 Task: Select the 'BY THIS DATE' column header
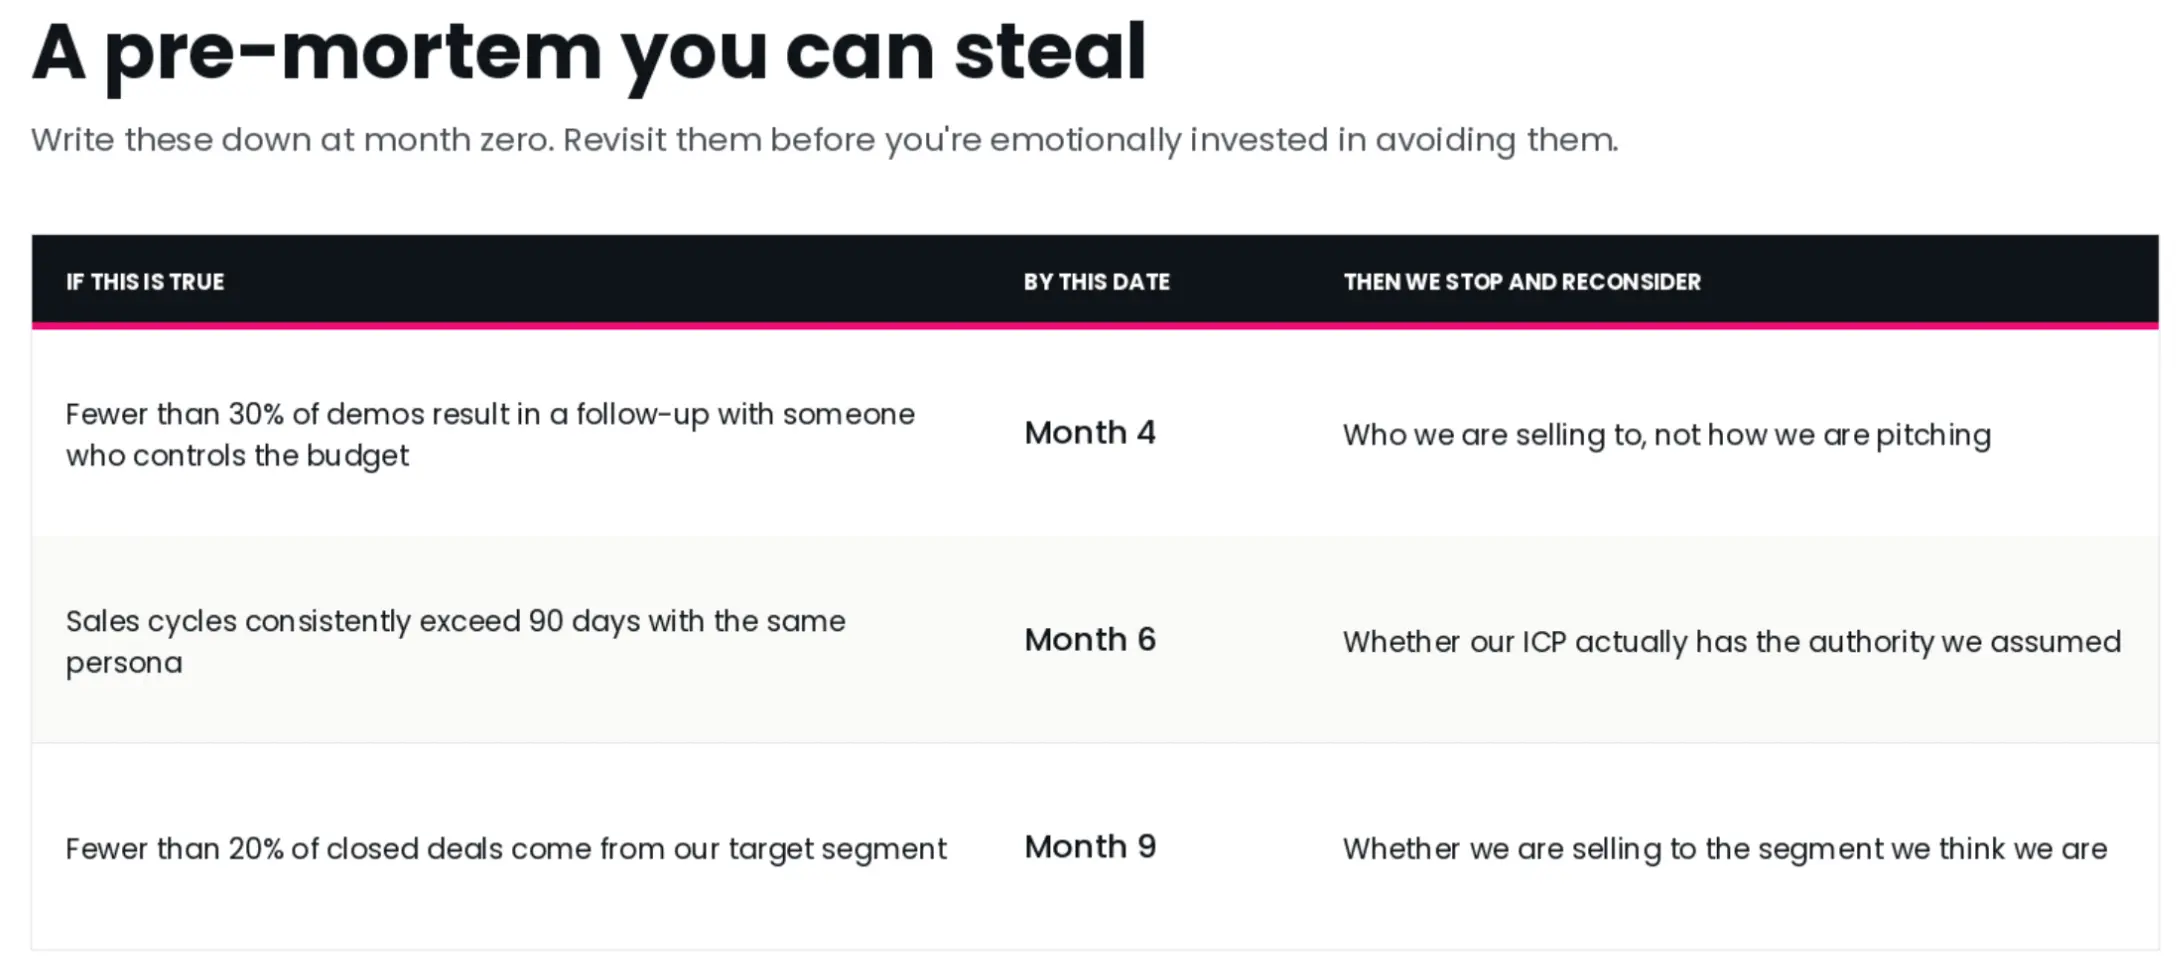coord(1096,282)
